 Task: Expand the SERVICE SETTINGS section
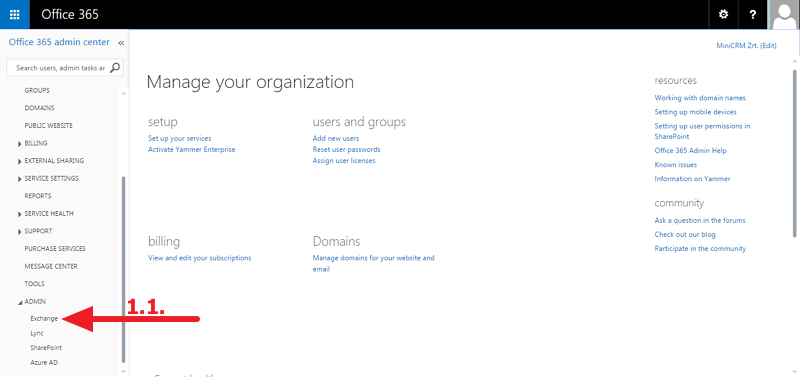(x=20, y=179)
